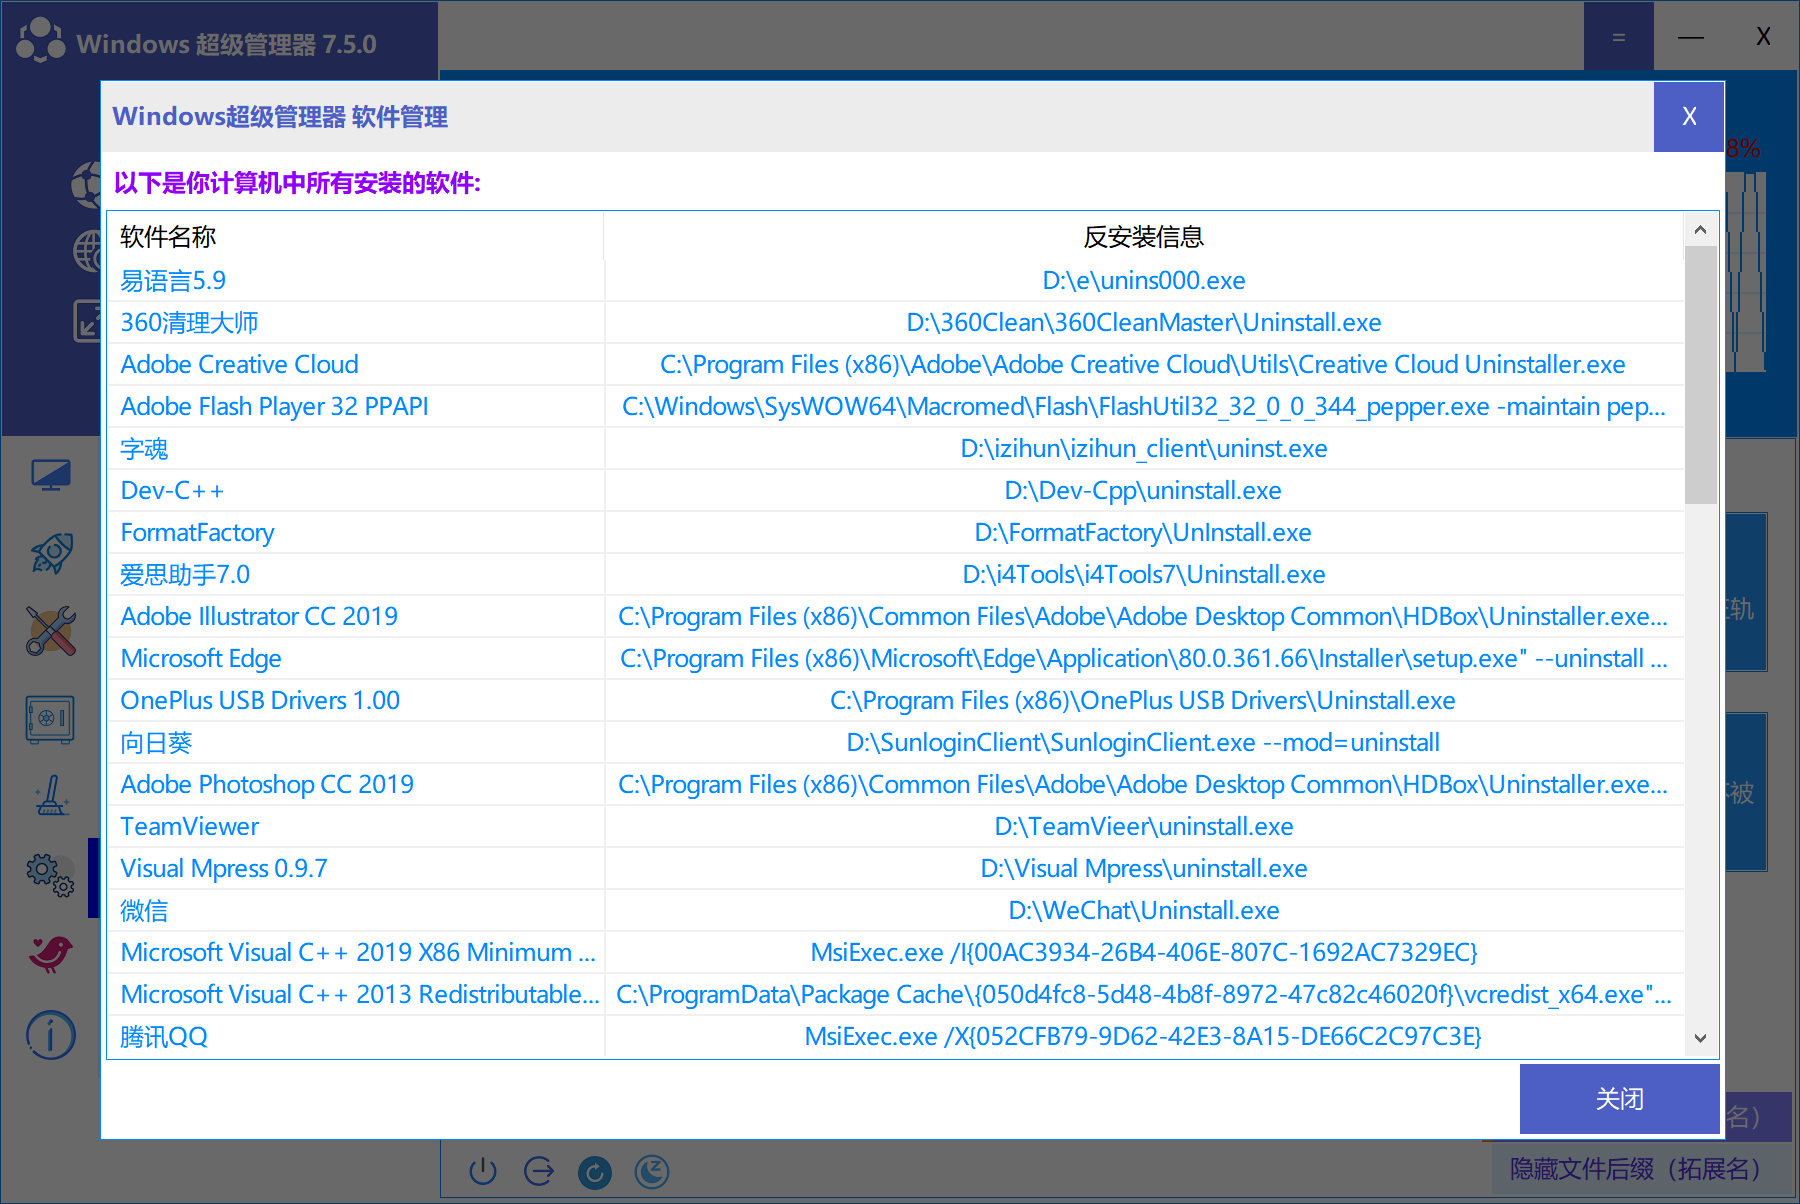Viewport: 1800px width, 1204px height.
Task: Click the monitor icon in left sidebar
Action: coord(51,475)
